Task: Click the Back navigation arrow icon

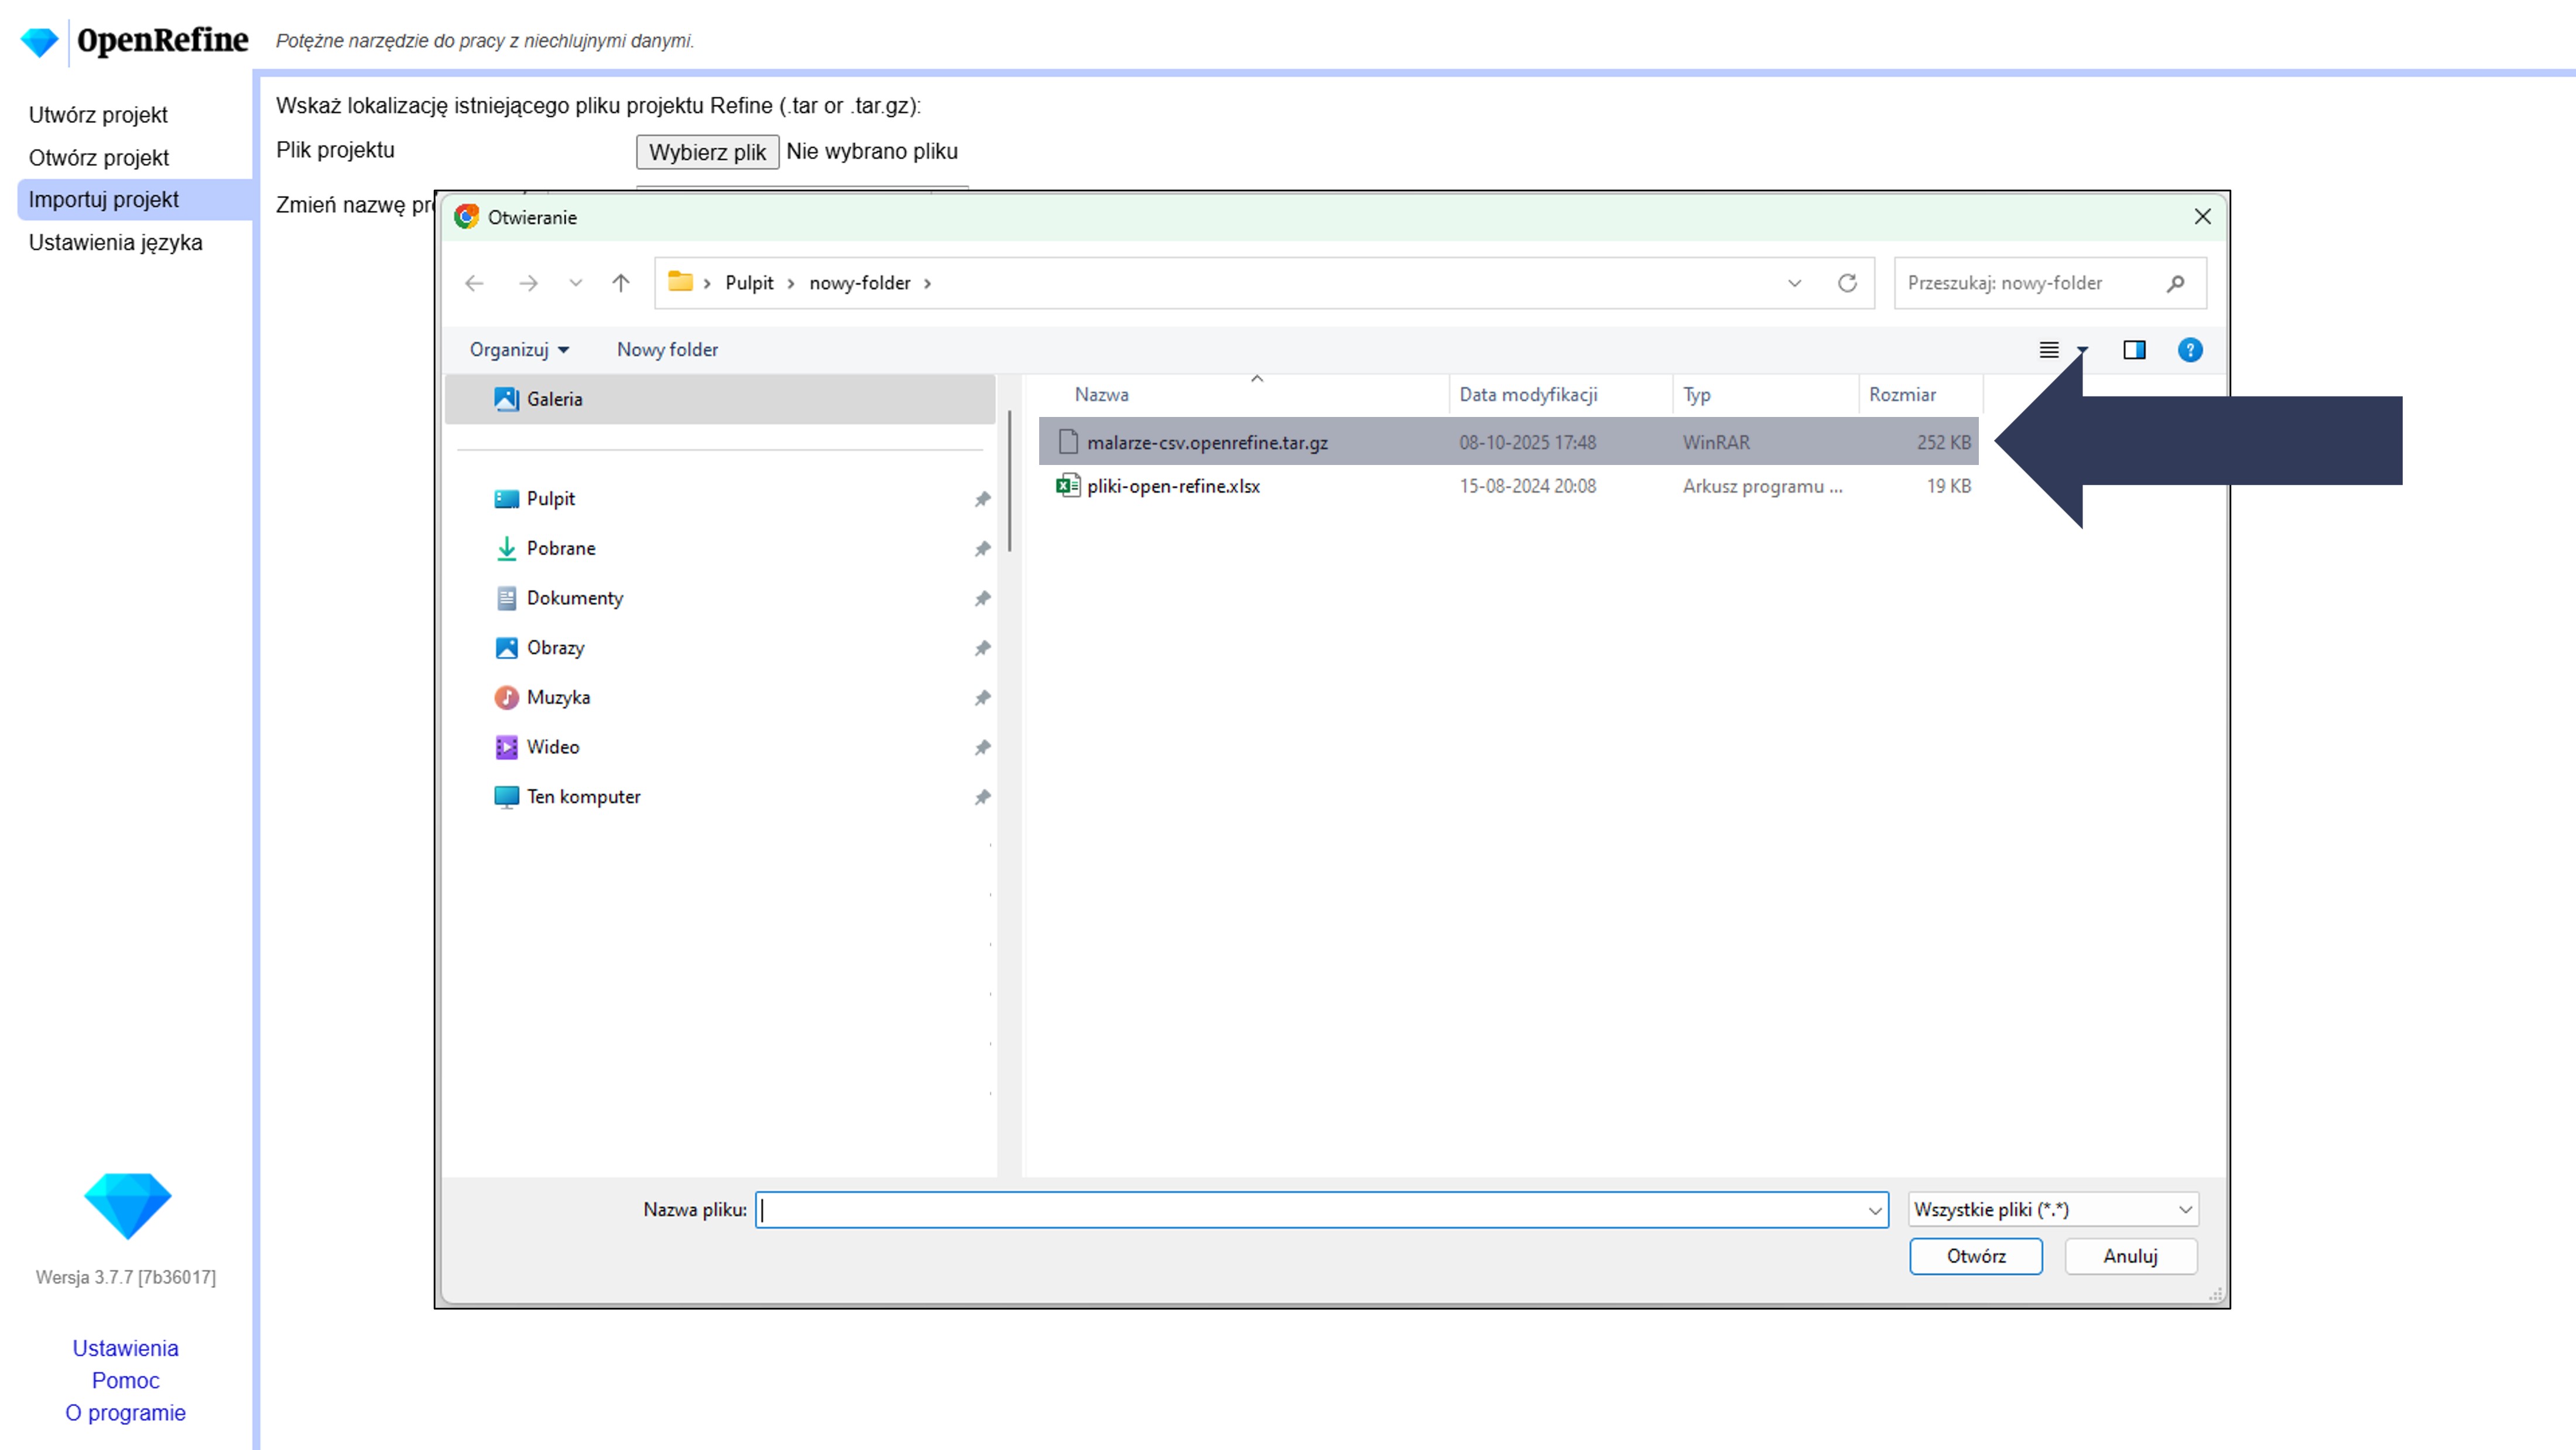Action: tap(474, 283)
